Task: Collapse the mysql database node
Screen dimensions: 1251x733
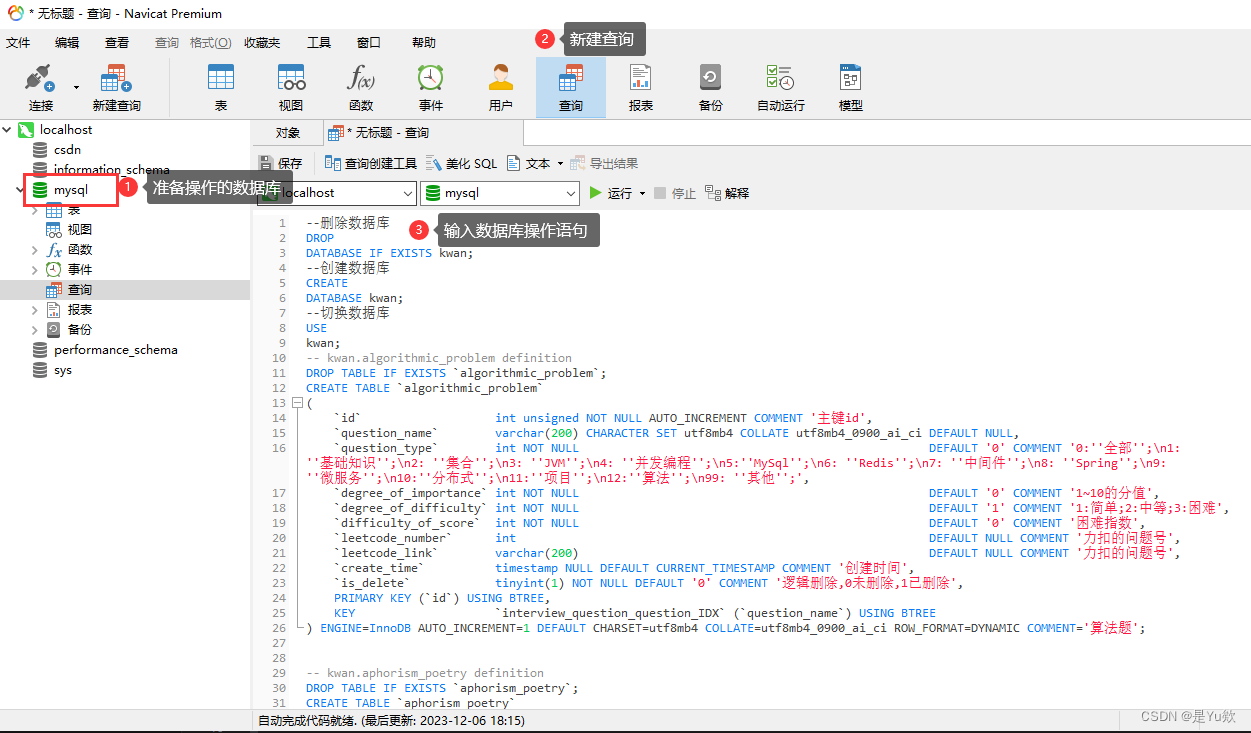Action: (21, 190)
